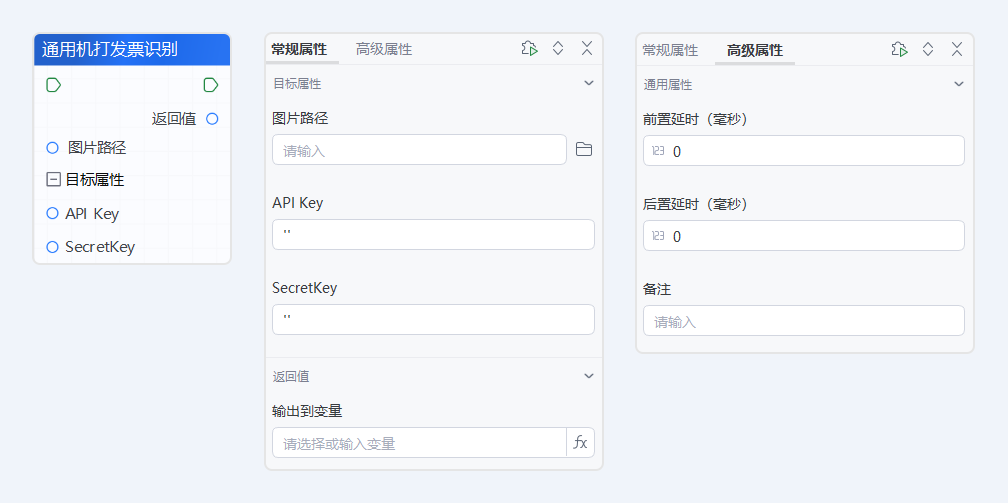Click the green input flow port on the node

pyautogui.click(x=54, y=85)
